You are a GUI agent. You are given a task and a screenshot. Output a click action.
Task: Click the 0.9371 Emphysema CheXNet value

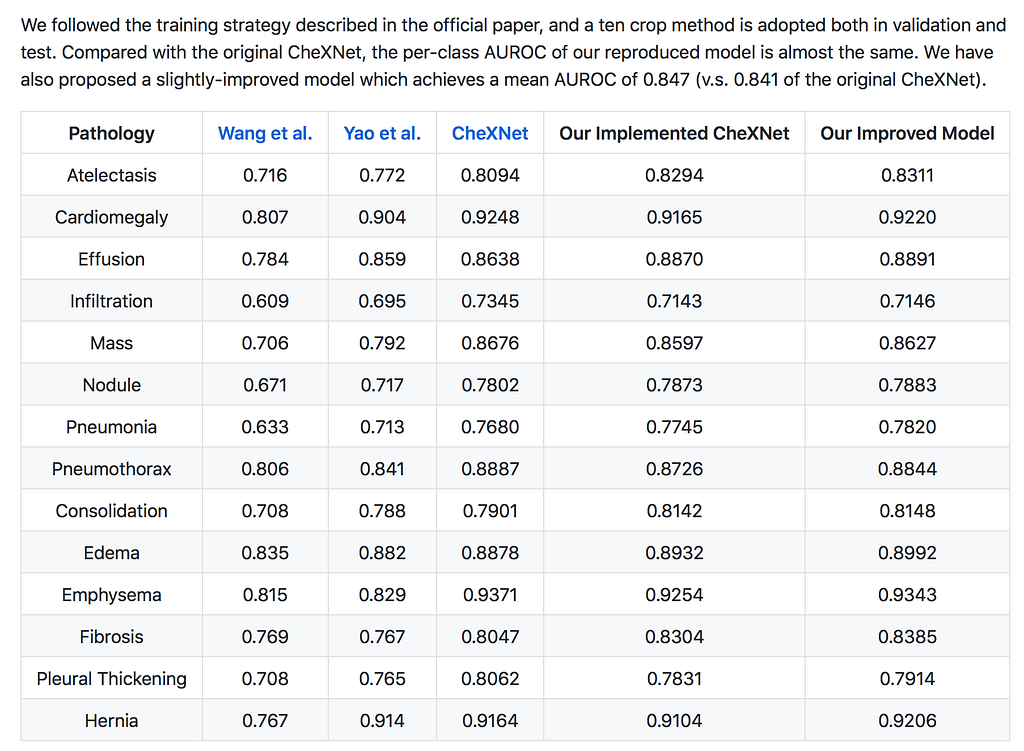[x=490, y=595]
